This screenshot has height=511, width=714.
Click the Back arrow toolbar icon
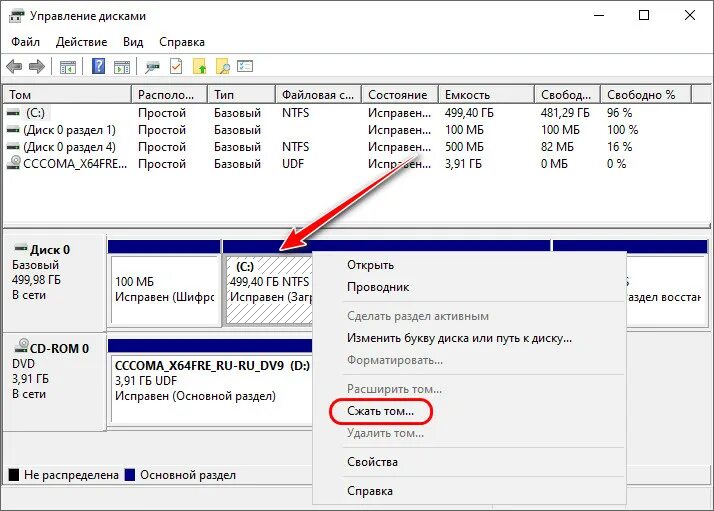(14, 66)
